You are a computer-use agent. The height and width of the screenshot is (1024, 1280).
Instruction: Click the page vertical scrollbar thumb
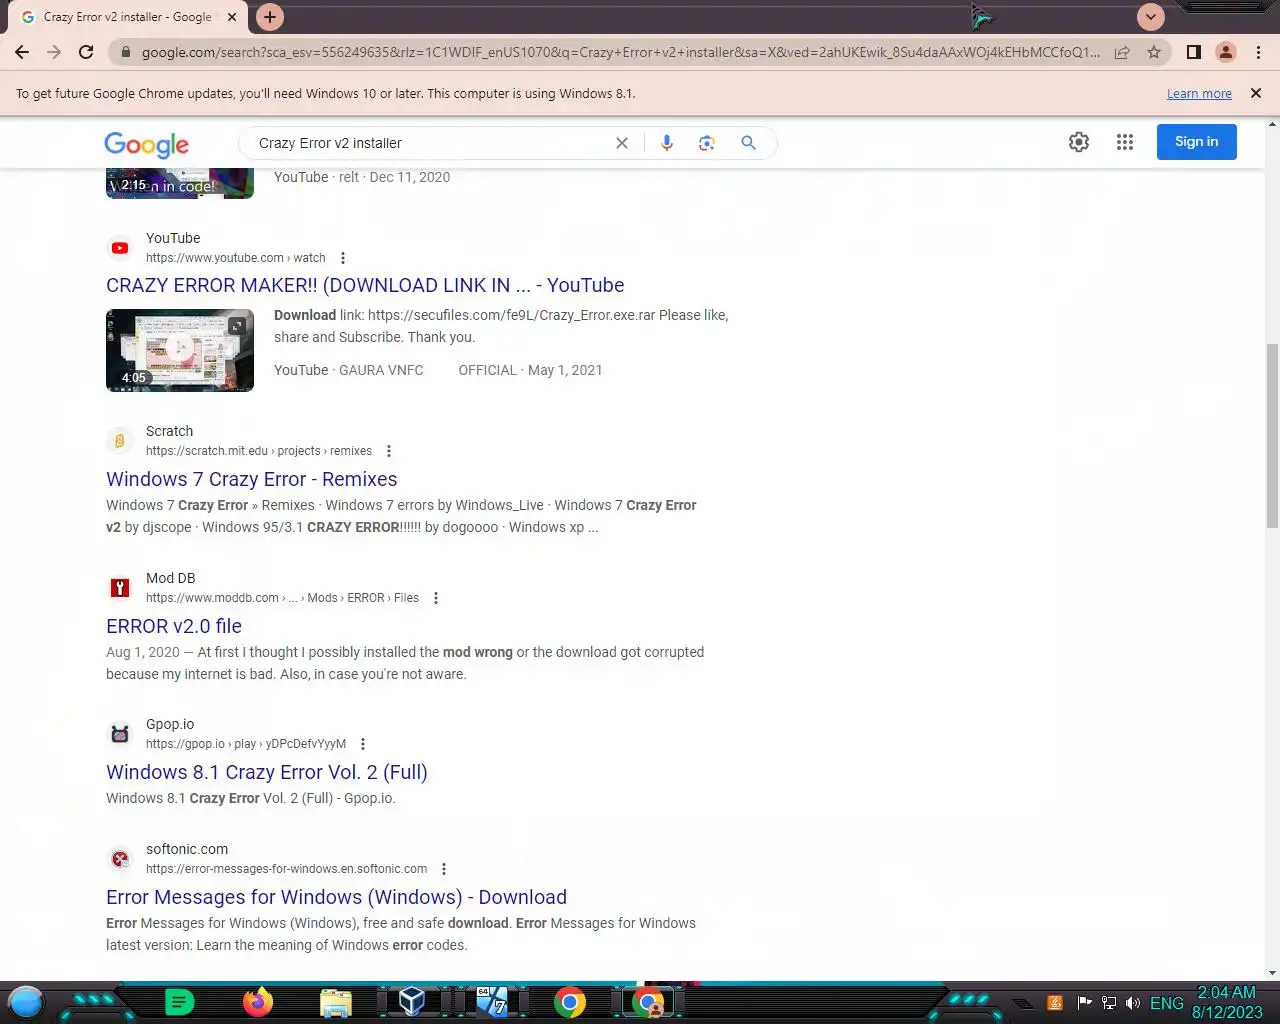click(x=1272, y=435)
